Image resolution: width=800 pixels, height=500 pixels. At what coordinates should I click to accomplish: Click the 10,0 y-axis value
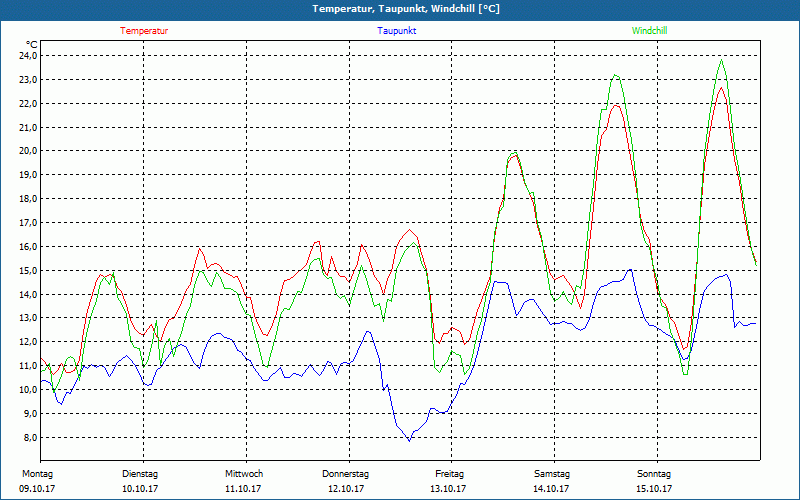28,390
